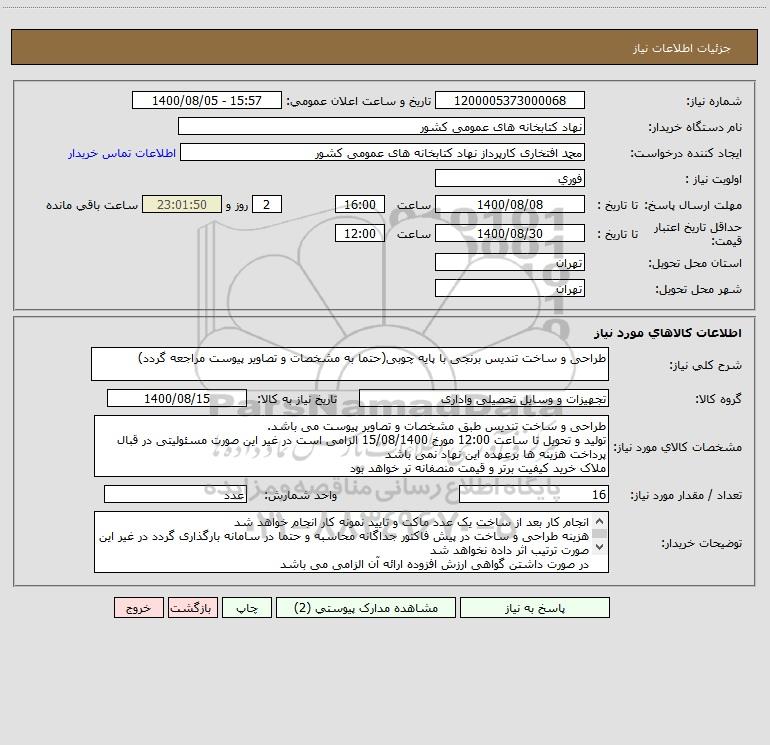The height and width of the screenshot is (745, 770).
Task: Click the label شماره نیاز
Action: tap(714, 101)
